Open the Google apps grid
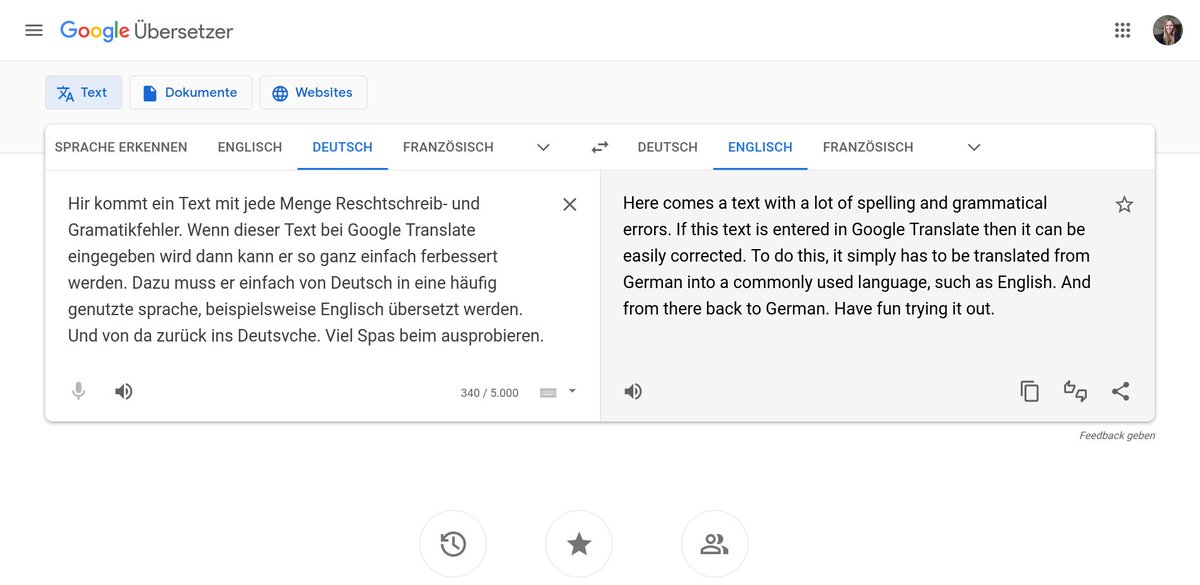 (x=1122, y=30)
